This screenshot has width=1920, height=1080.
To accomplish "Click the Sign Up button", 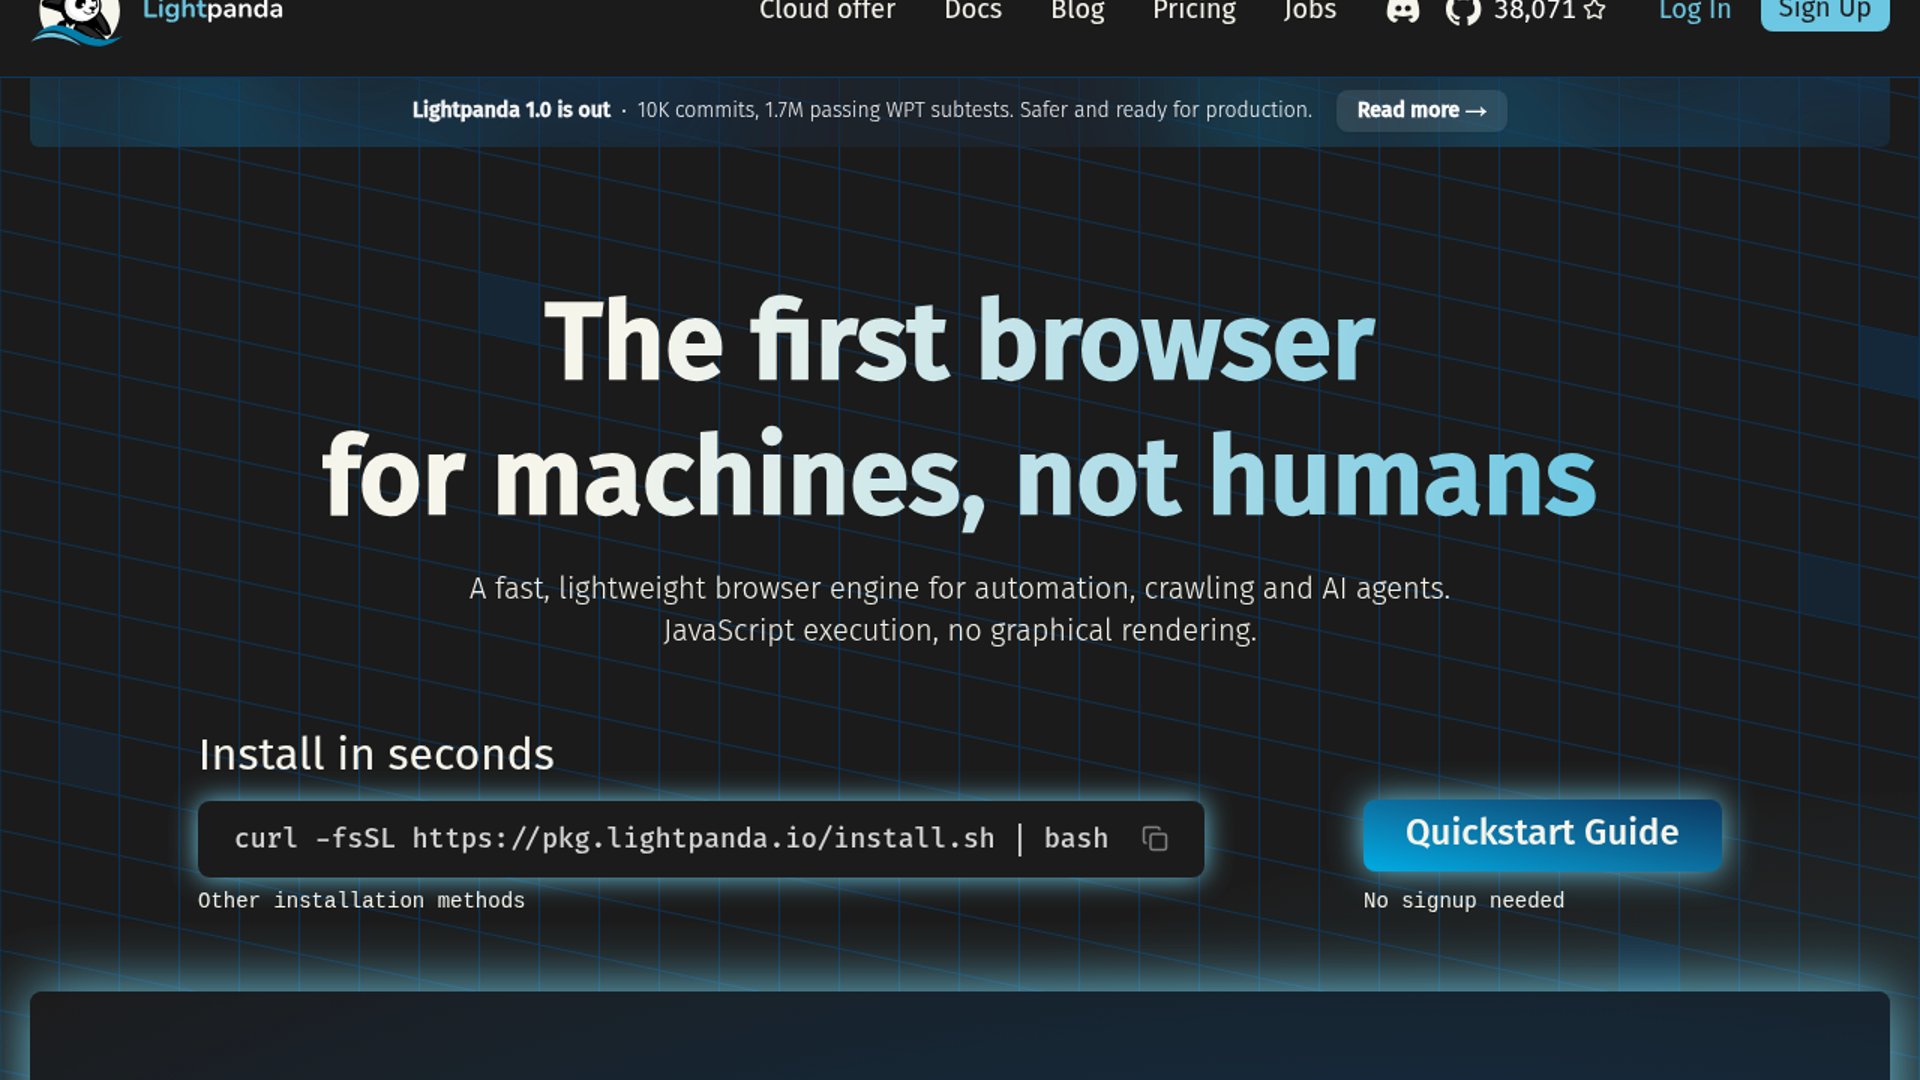I will (x=1824, y=12).
